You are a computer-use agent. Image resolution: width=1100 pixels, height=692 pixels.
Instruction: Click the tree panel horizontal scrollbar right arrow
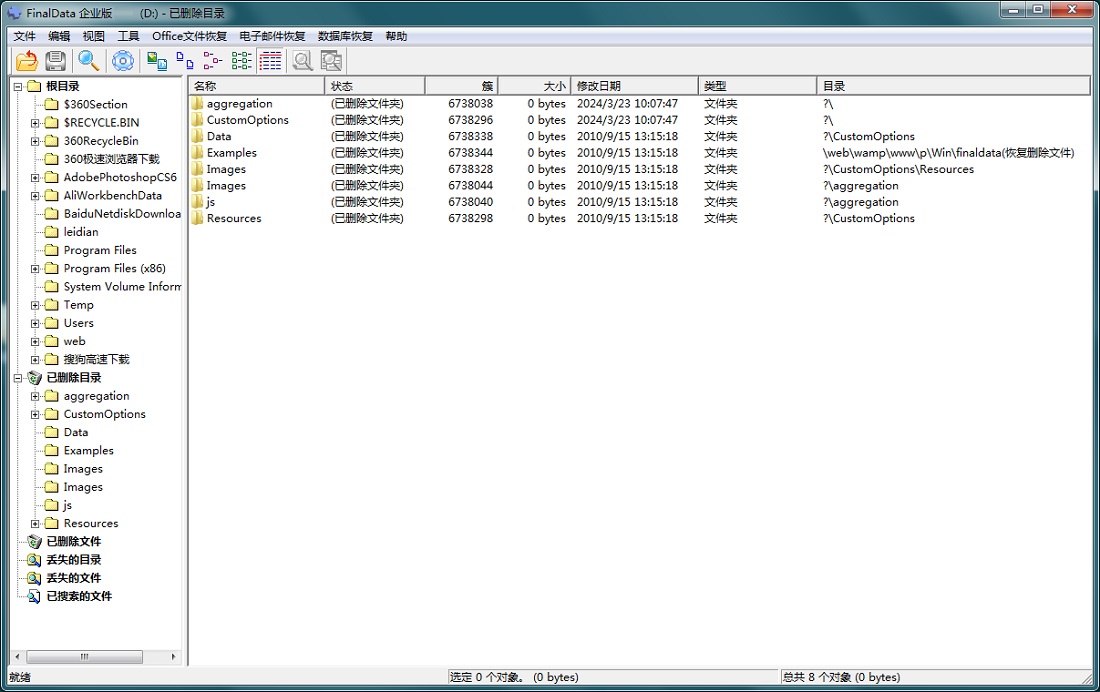click(x=174, y=657)
